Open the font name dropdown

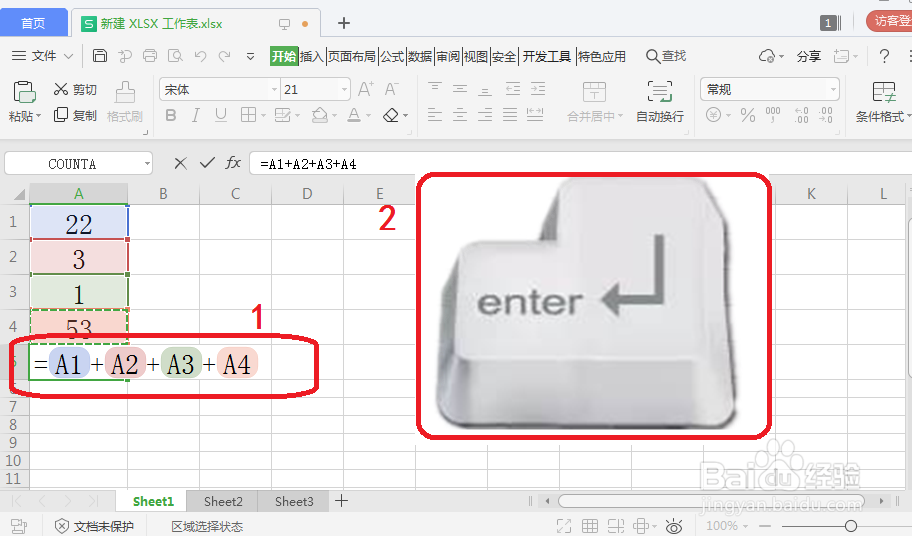point(274,90)
